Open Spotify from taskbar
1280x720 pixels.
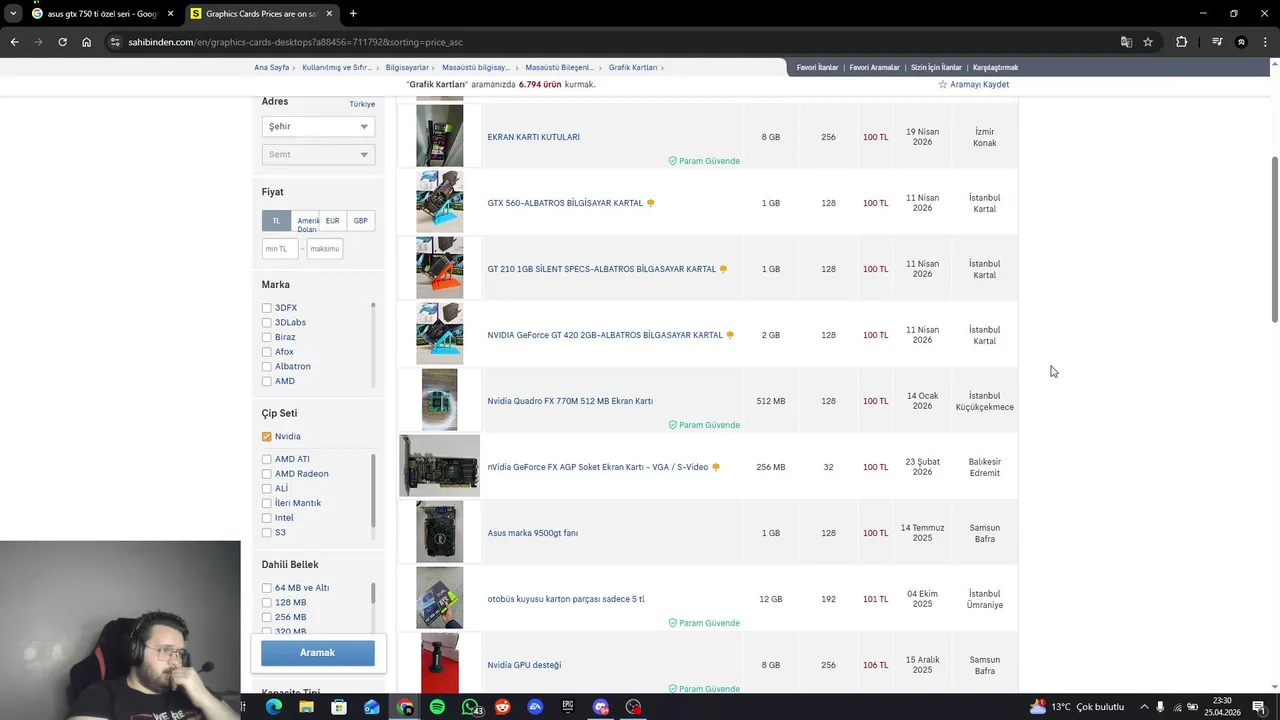pos(437,707)
